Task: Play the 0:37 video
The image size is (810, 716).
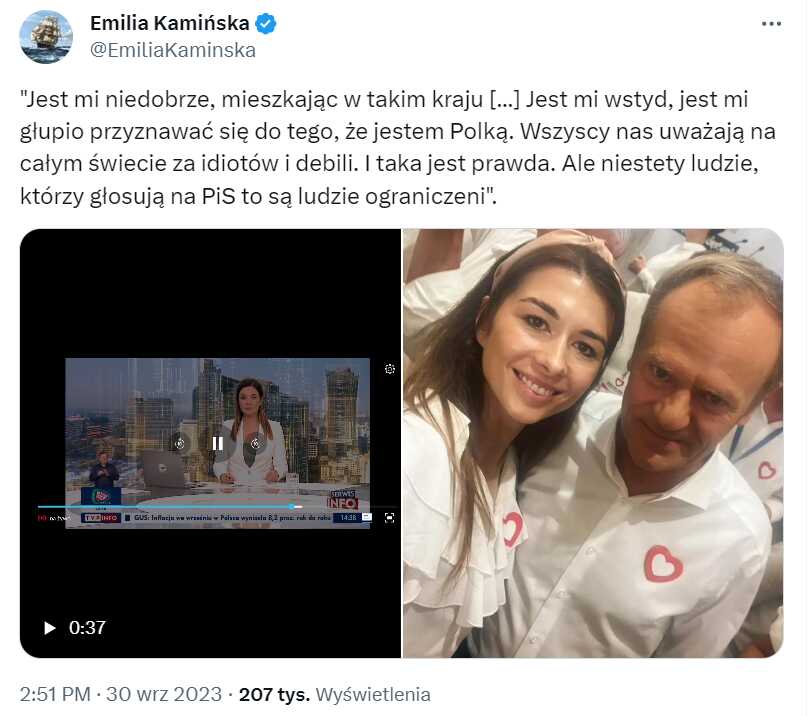Action: [50, 628]
